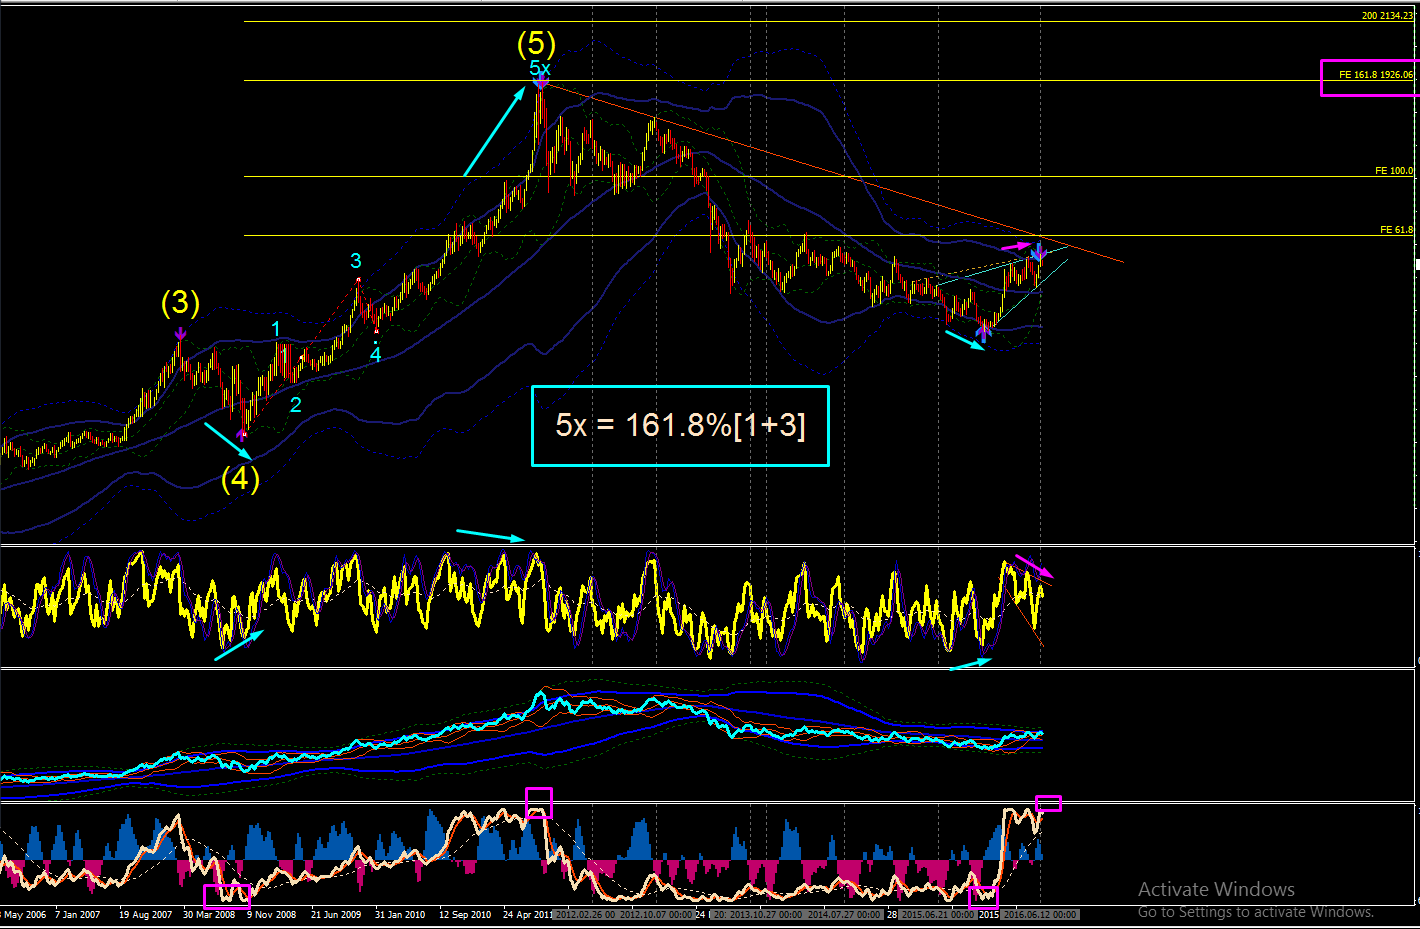This screenshot has height=929, width=1420.
Task: Click the '7 Jan 2007' date label
Action: [78, 914]
